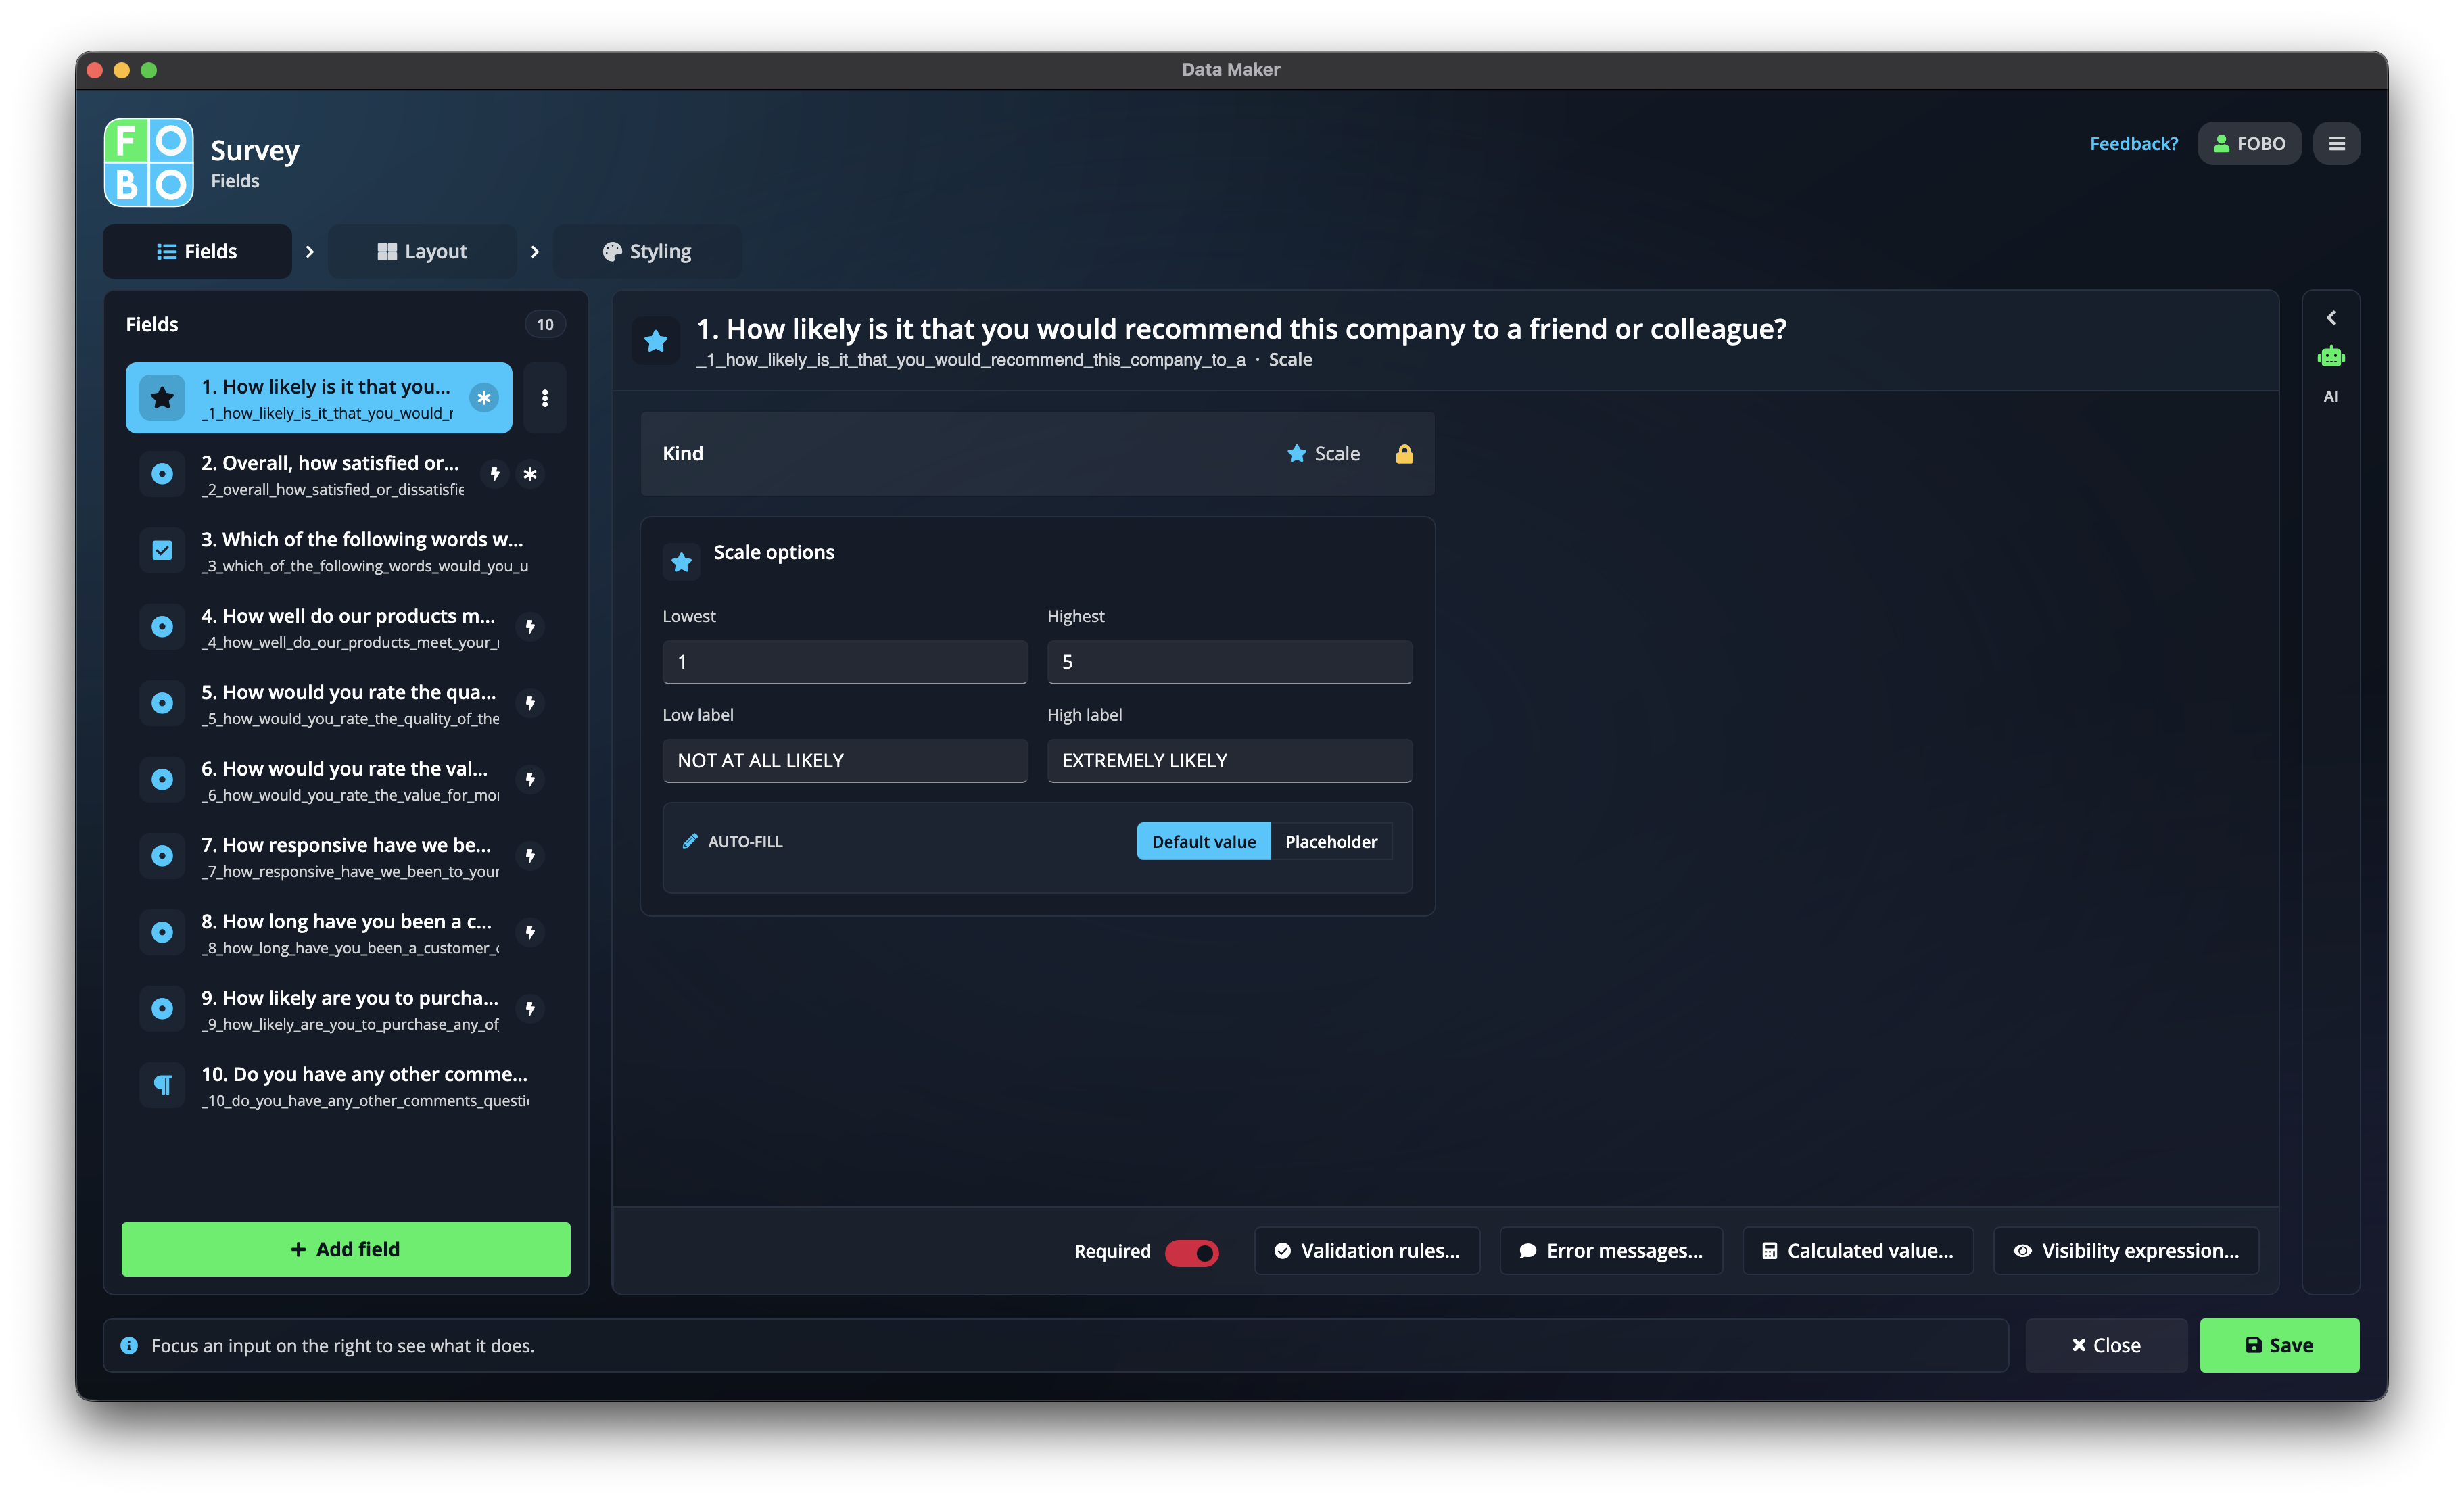Click the star icon on field 1 row
This screenshot has height=1501, width=2464.
(x=162, y=398)
